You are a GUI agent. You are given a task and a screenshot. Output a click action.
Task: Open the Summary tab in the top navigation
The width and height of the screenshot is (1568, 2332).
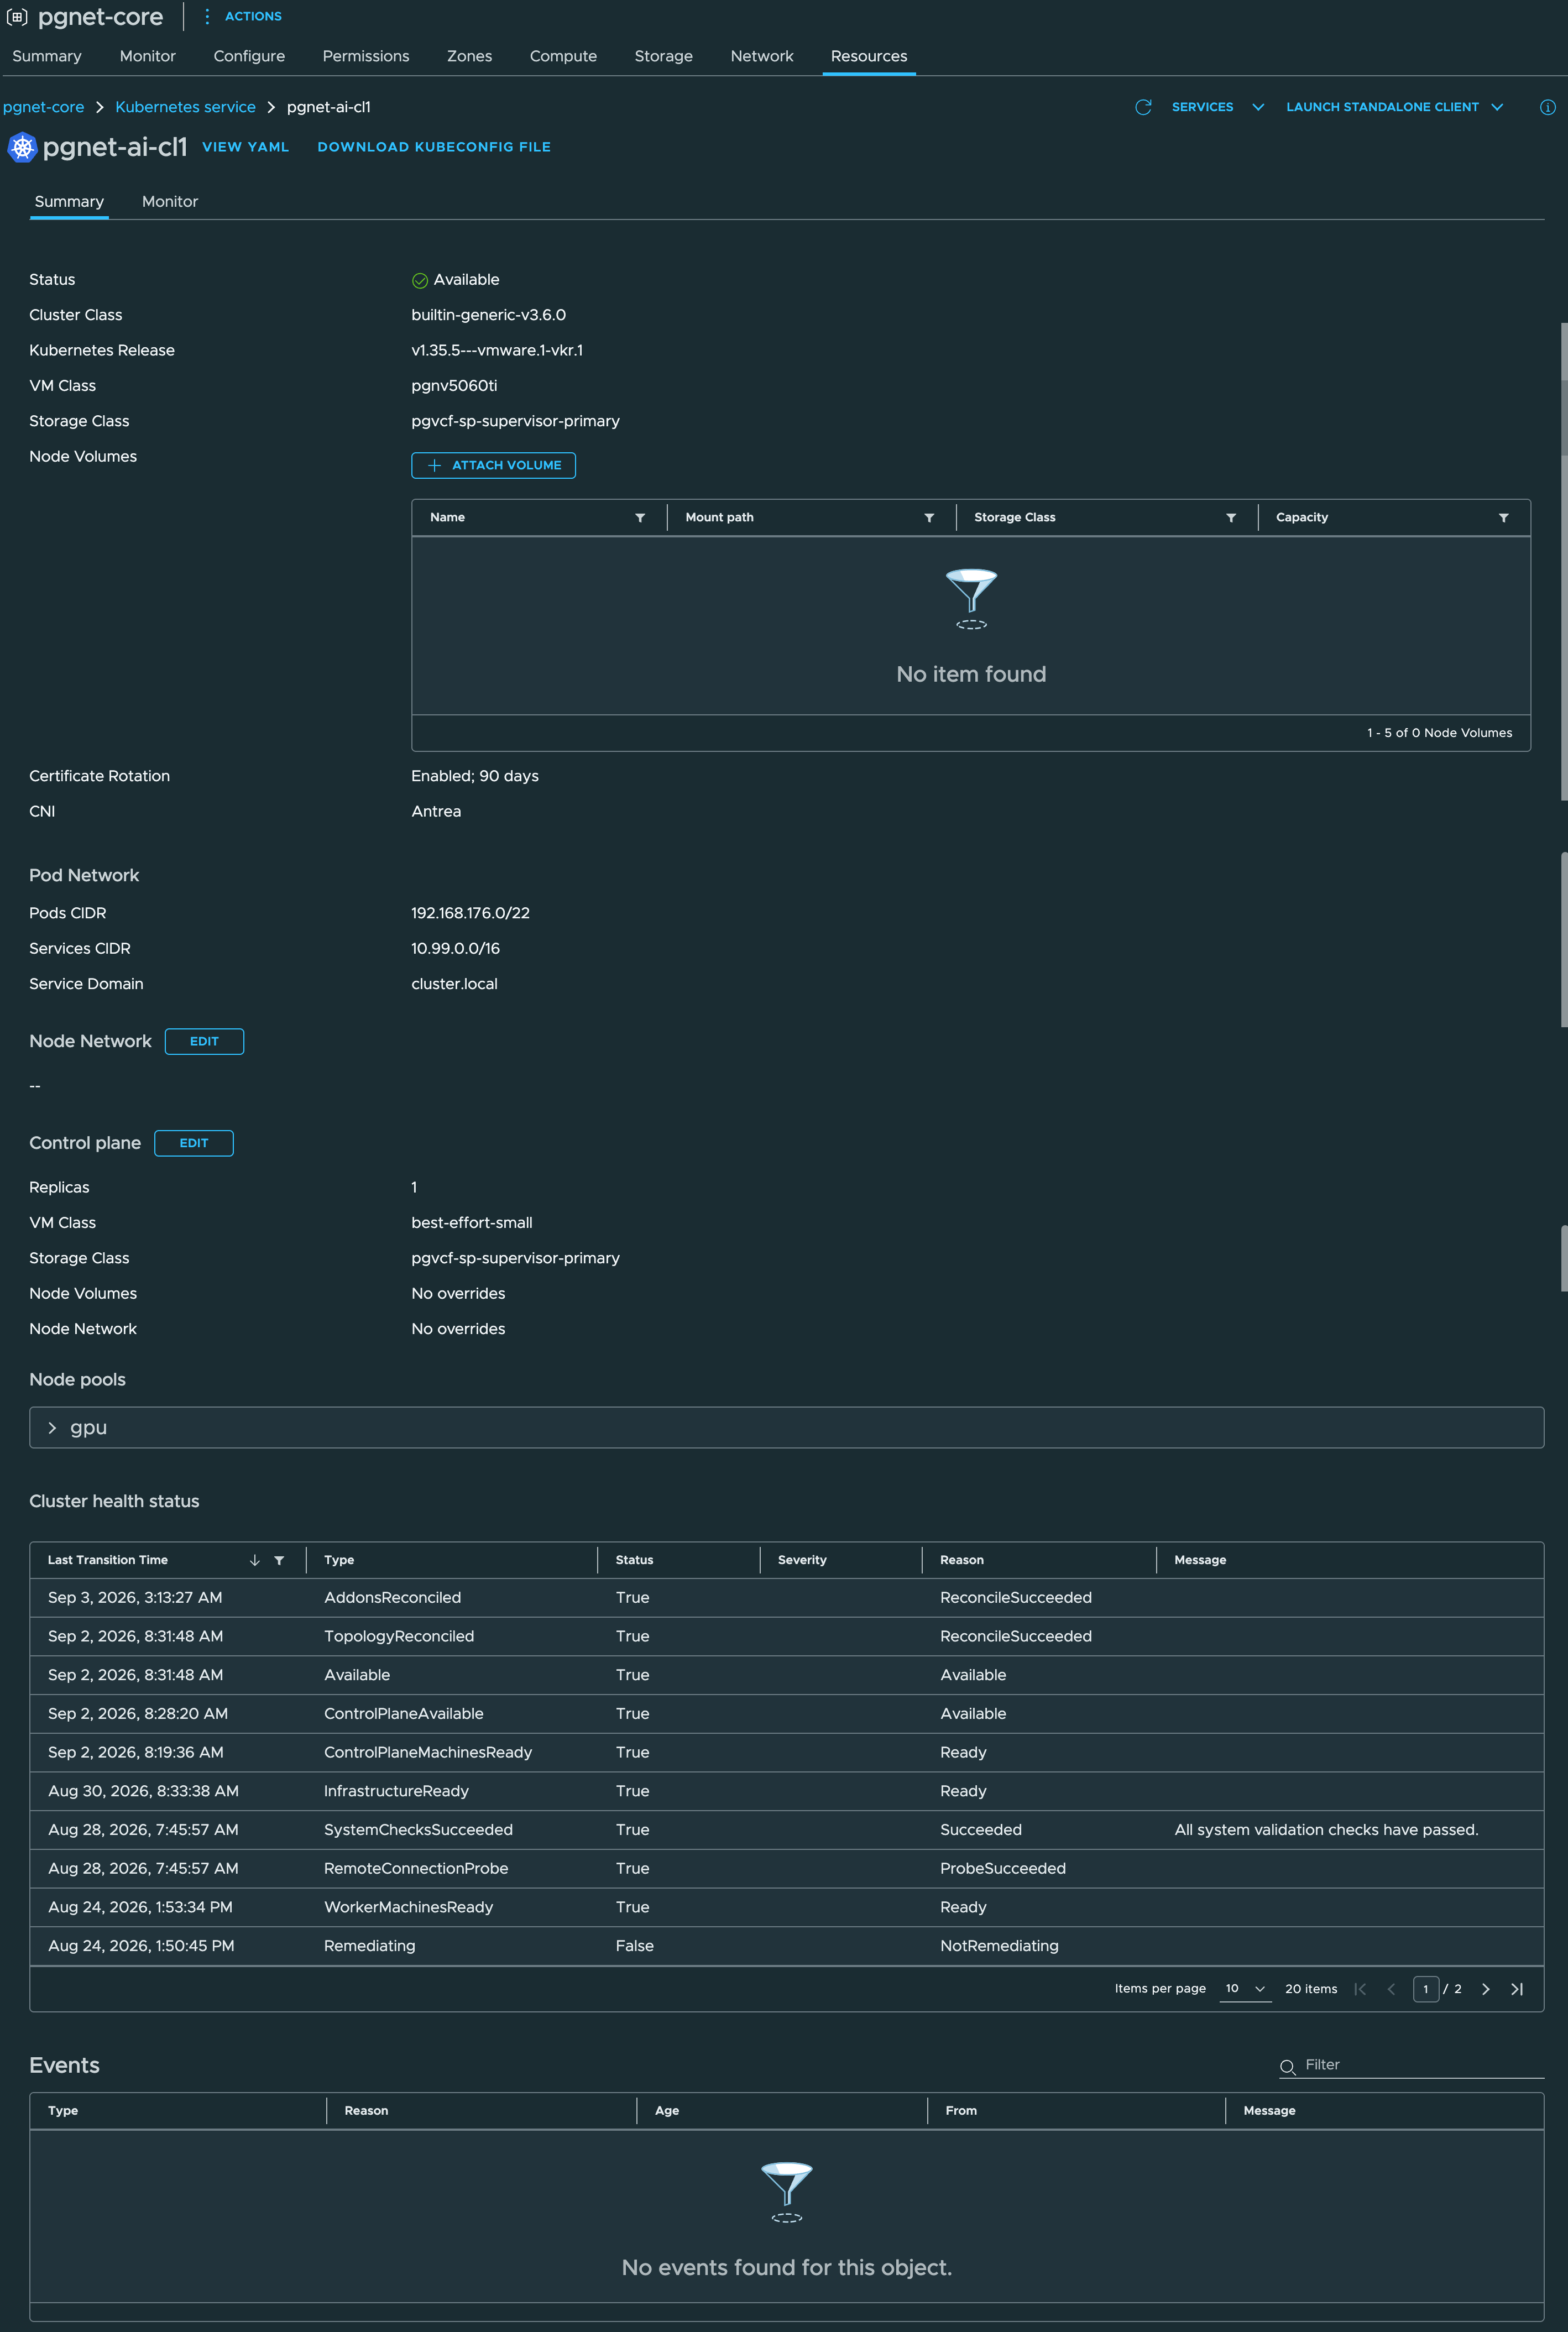point(47,56)
